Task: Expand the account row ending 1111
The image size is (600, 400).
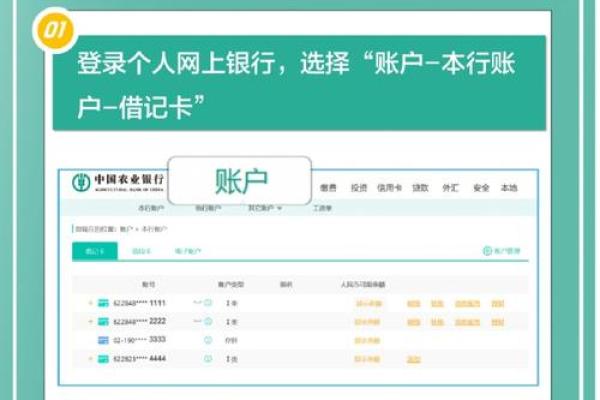Action: pos(91,303)
